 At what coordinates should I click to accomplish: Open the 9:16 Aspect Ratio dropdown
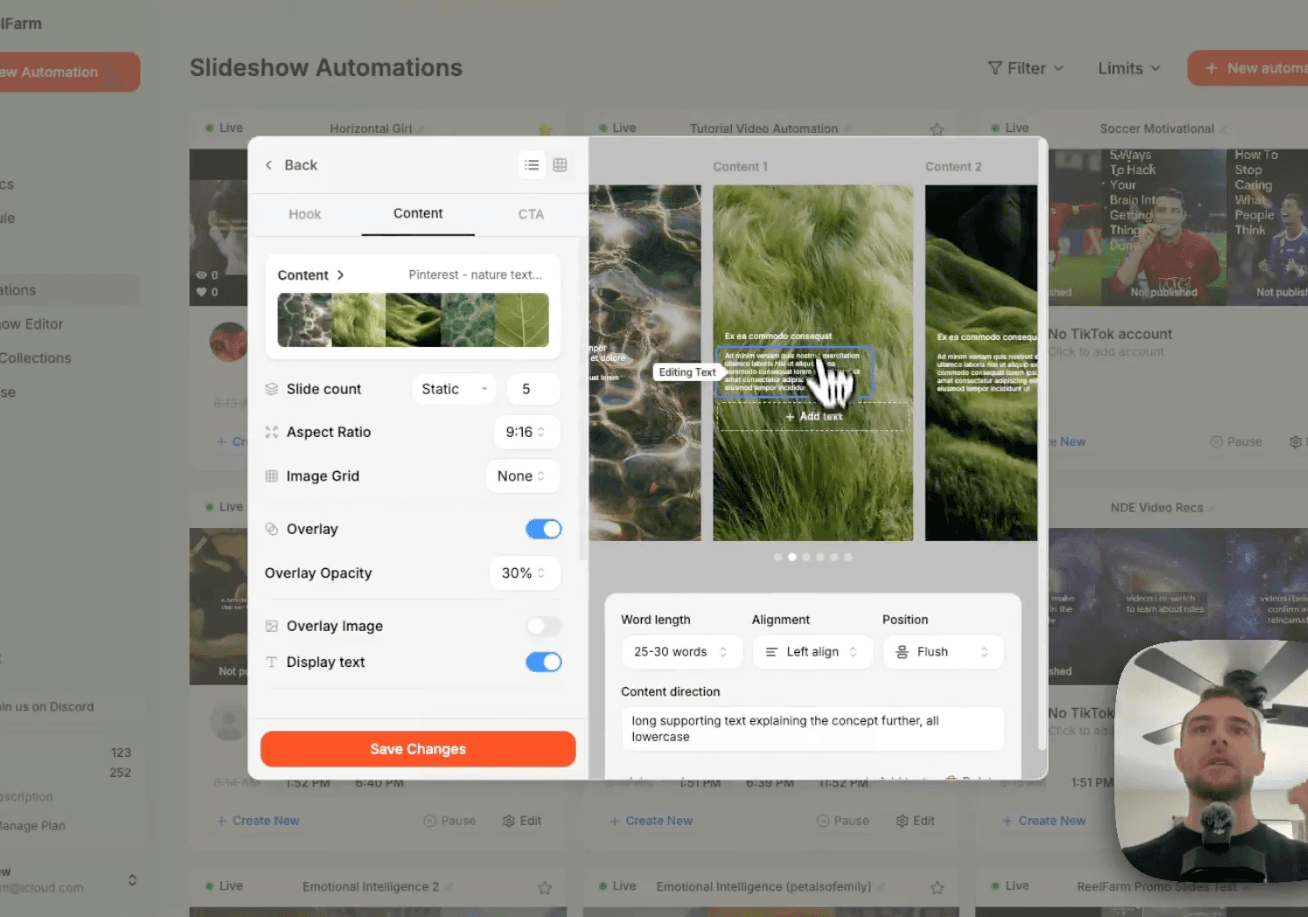(x=526, y=432)
